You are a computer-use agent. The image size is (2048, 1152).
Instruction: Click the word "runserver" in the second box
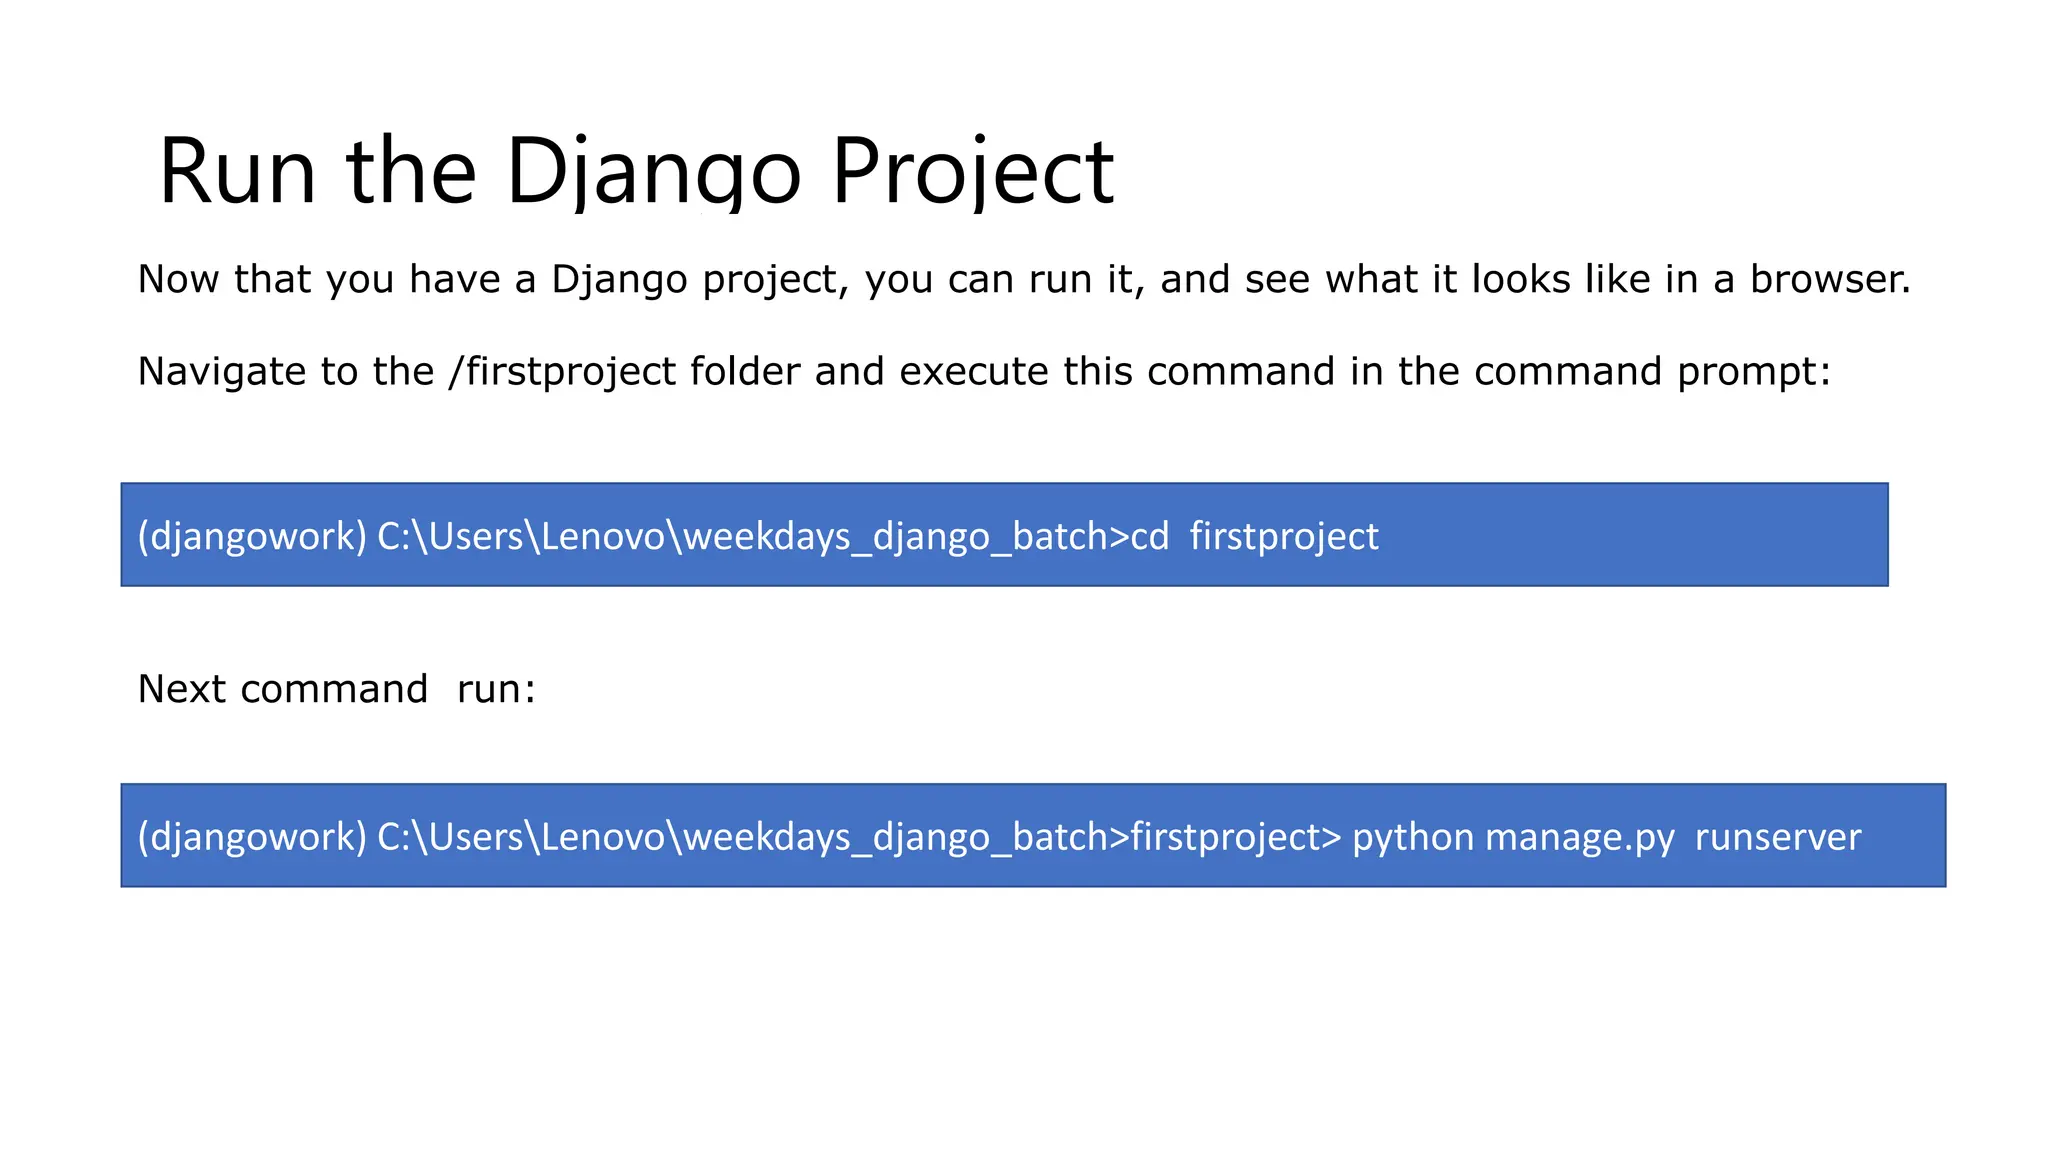1777,837
